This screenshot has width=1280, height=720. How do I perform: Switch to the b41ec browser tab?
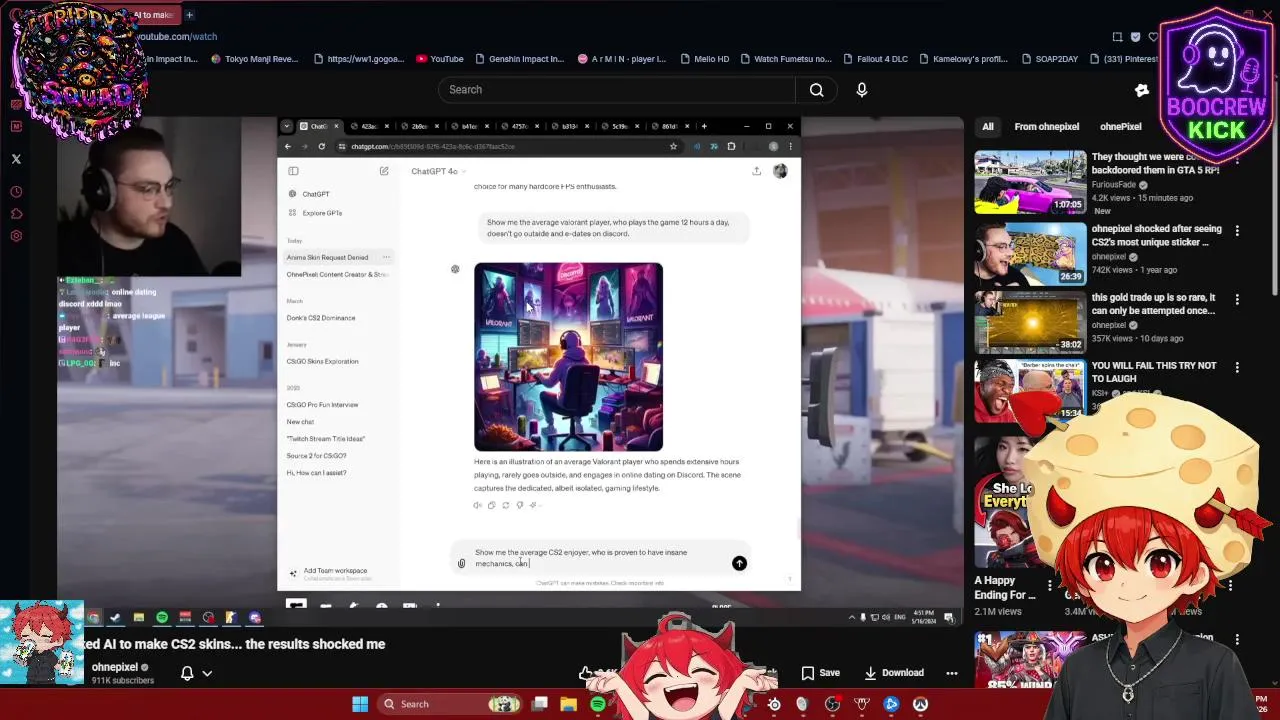(x=468, y=126)
